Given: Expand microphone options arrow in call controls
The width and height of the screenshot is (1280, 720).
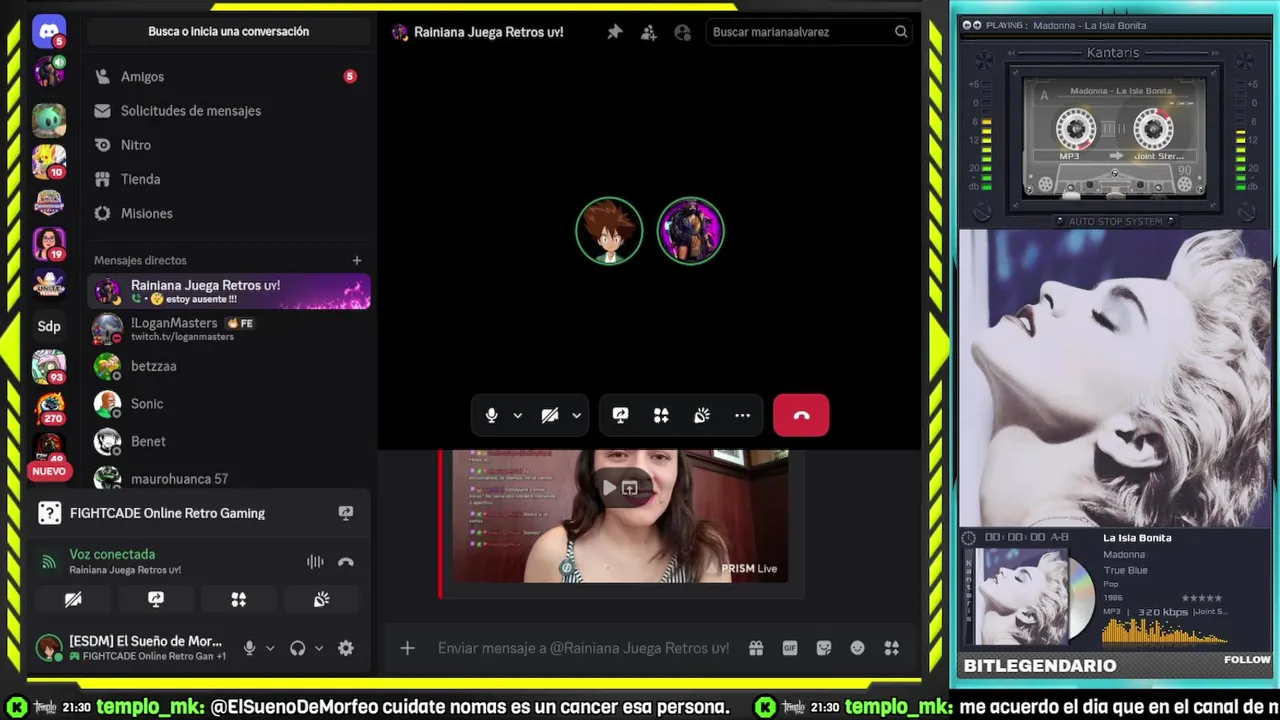Looking at the screenshot, I should tap(517, 415).
